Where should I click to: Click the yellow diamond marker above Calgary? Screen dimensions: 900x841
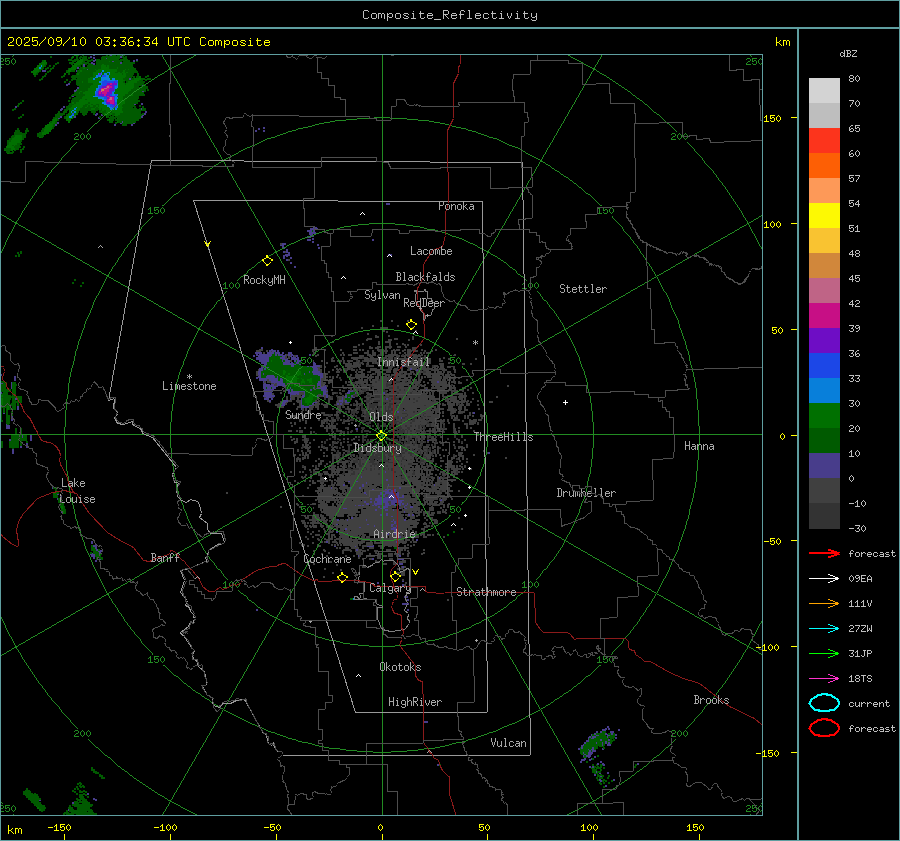pos(395,576)
